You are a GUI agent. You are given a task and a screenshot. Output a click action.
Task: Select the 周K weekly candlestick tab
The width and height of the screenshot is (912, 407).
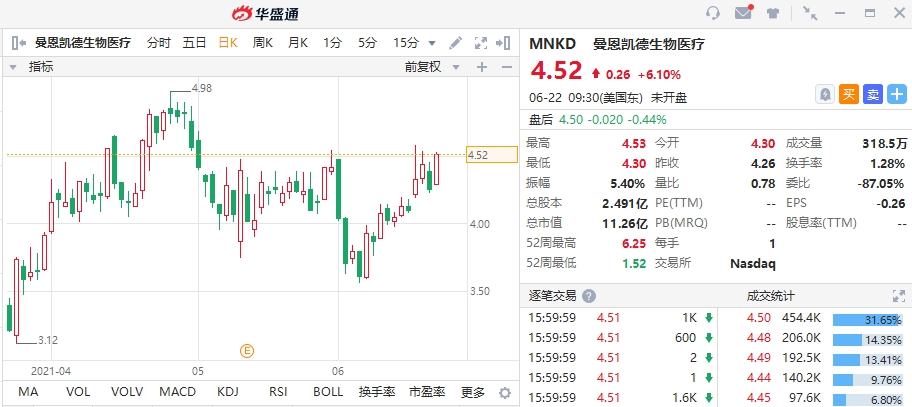coord(262,42)
